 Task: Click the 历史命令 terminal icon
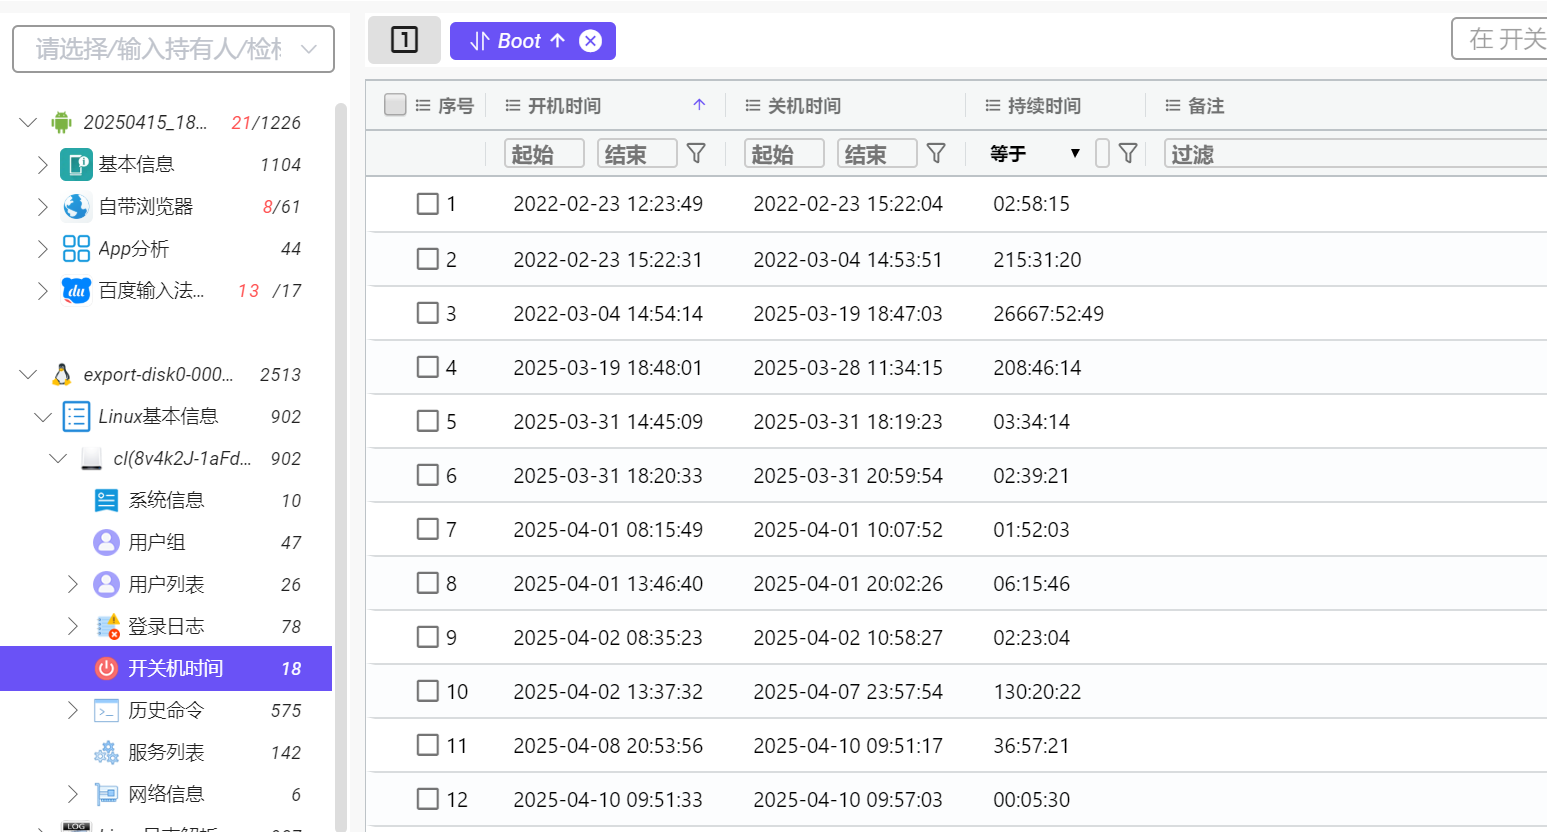[x=106, y=710]
